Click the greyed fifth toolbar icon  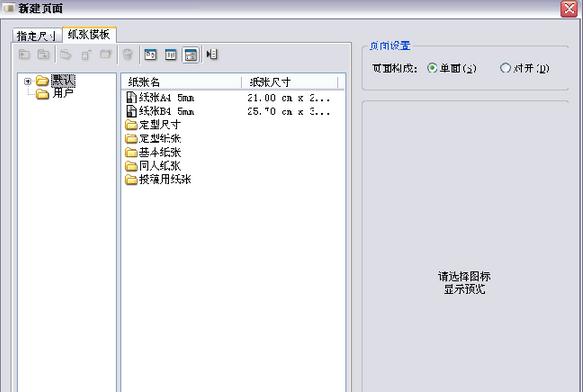[x=106, y=55]
